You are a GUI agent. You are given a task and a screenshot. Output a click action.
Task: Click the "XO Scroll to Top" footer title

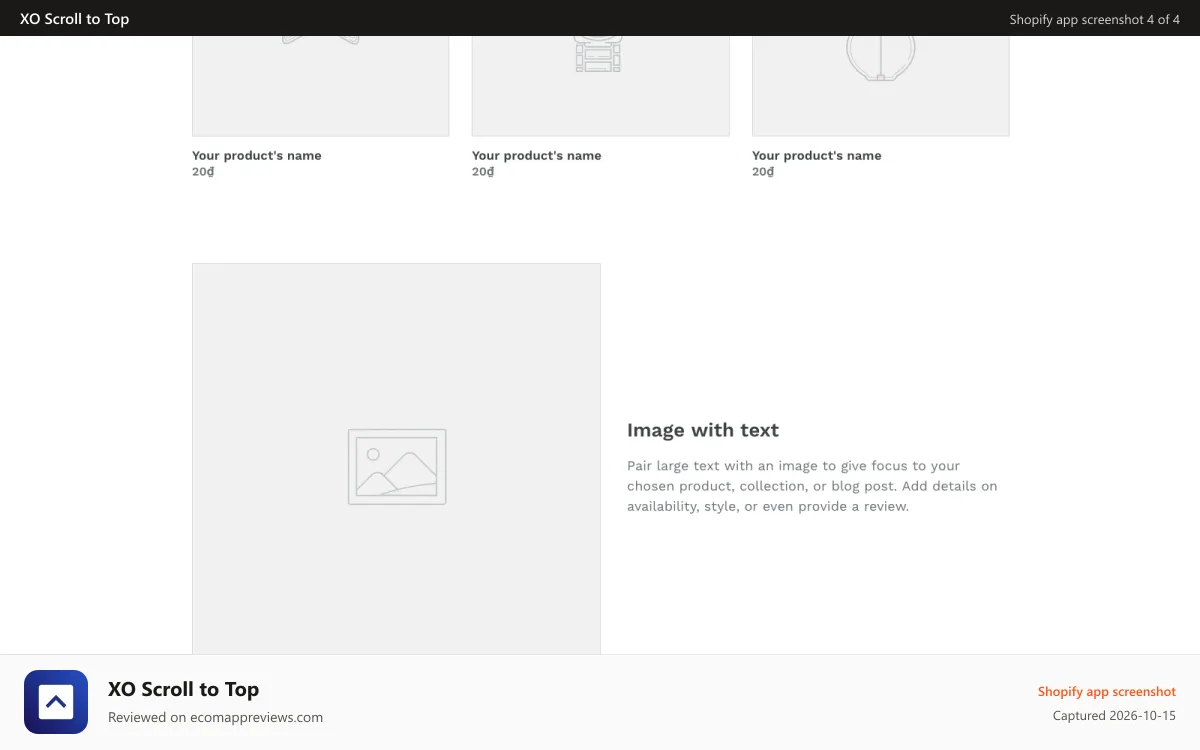pos(183,689)
